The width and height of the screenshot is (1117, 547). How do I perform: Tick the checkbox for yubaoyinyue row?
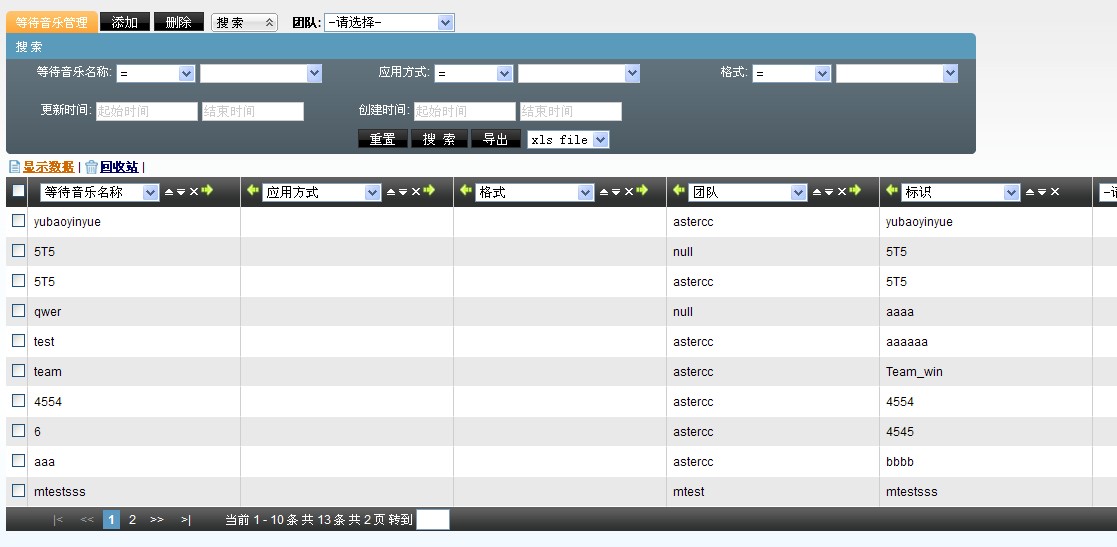click(x=18, y=221)
